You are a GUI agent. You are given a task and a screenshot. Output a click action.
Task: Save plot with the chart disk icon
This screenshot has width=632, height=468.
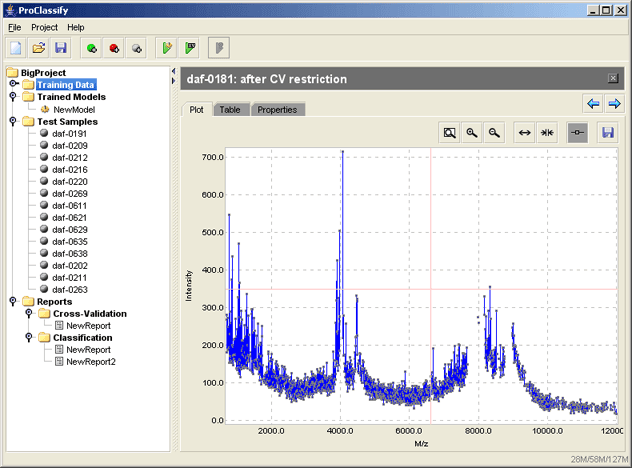607,133
